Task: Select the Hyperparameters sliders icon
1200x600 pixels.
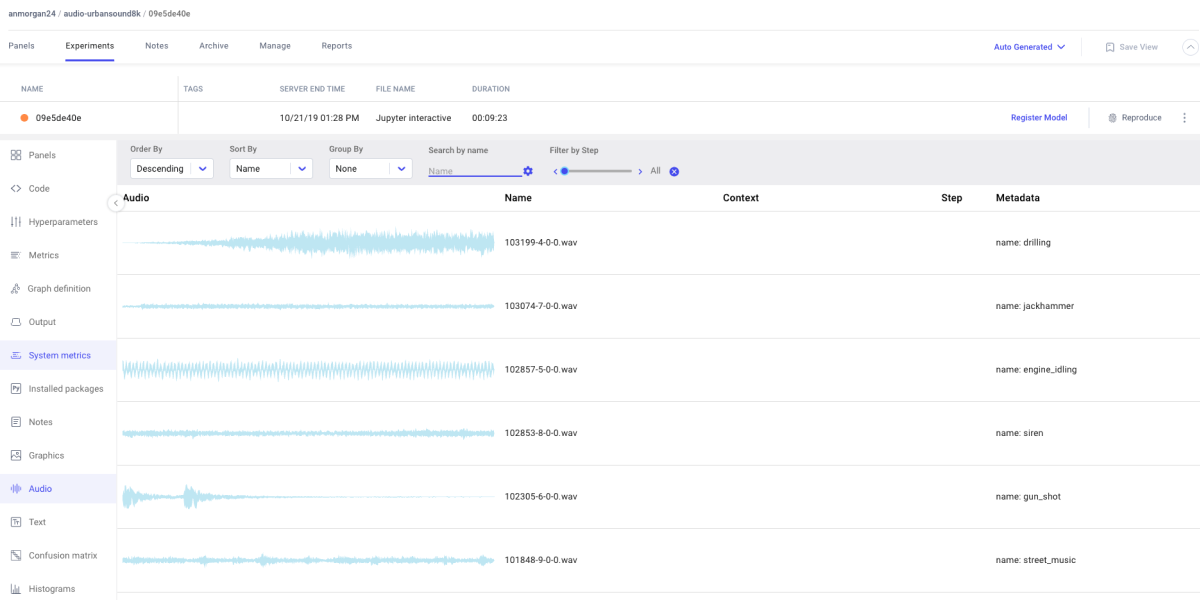Action: point(16,222)
